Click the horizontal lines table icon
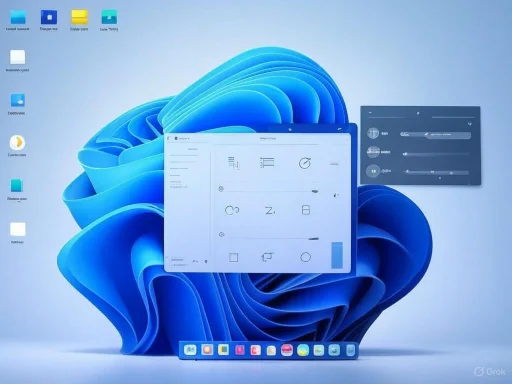Image resolution: width=512 pixels, height=384 pixels. coord(267,163)
